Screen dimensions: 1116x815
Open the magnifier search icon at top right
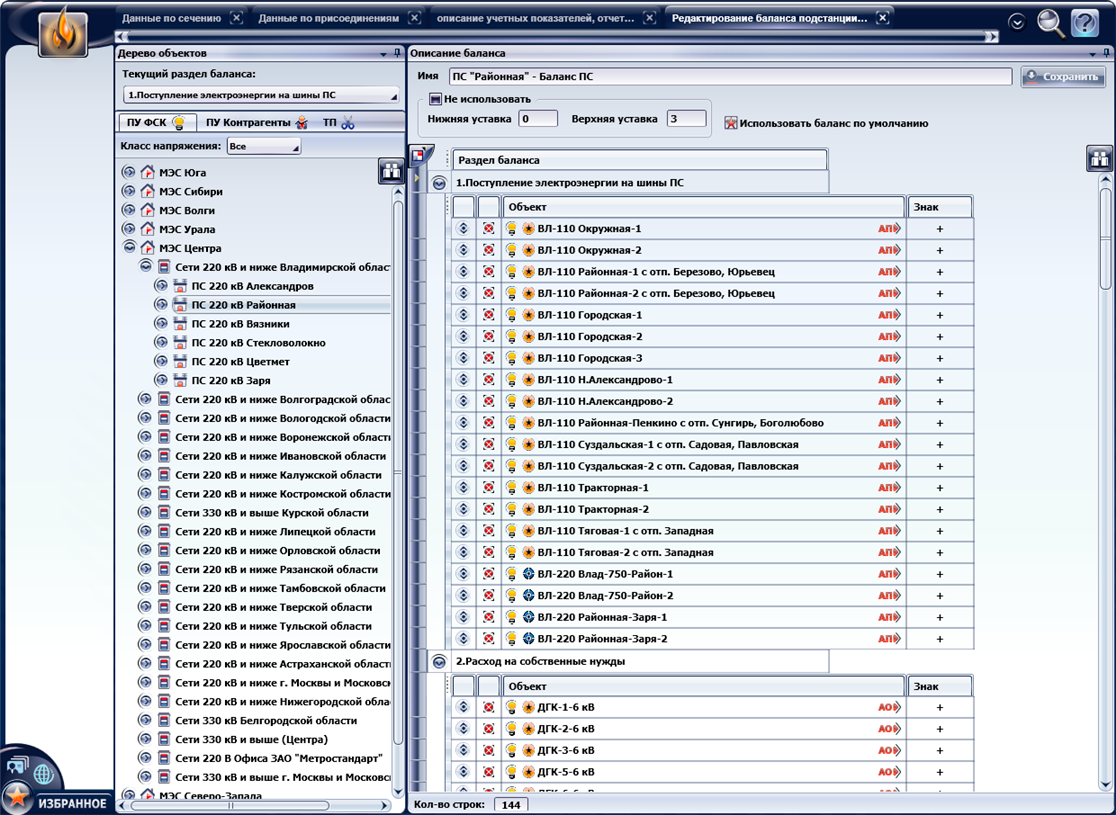click(1050, 22)
